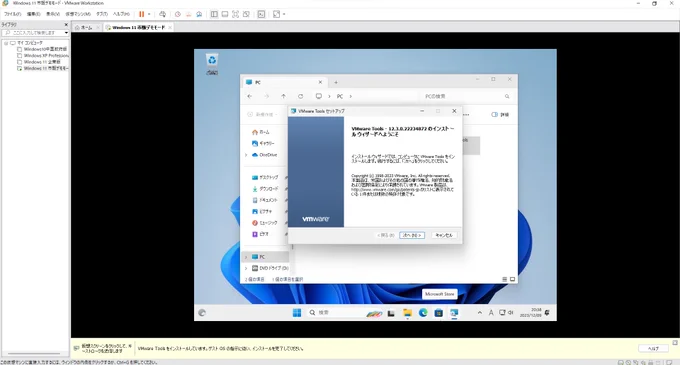
Task: Select the Windows 11 VM tab
Action: tap(138, 27)
